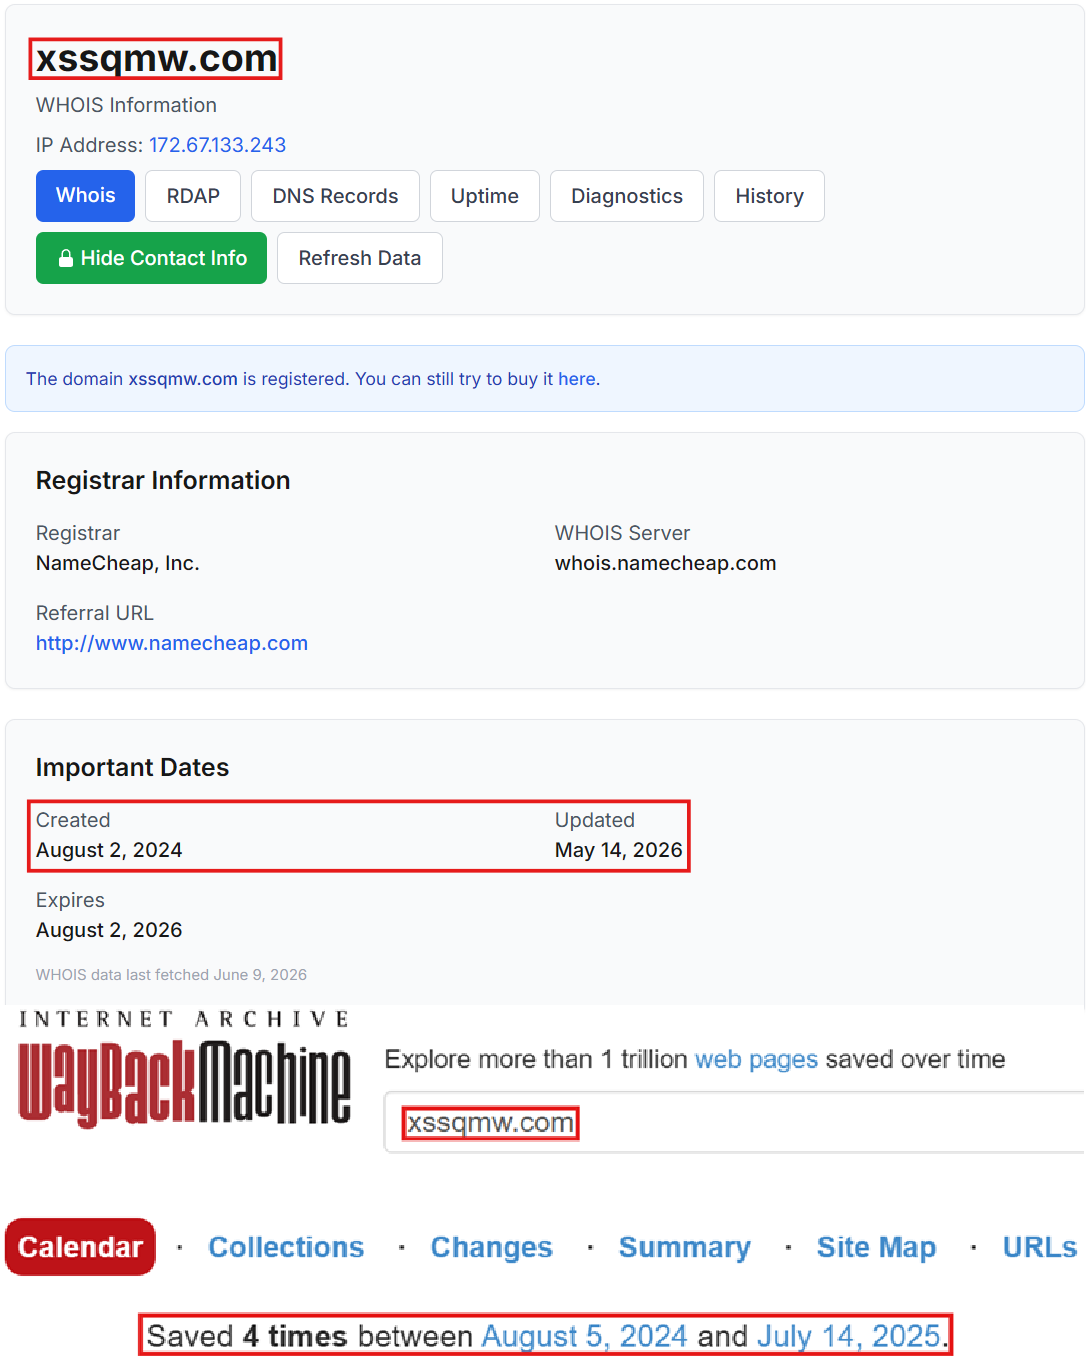The height and width of the screenshot is (1372, 1086).
Task: Open the Changes tab
Action: [491, 1247]
